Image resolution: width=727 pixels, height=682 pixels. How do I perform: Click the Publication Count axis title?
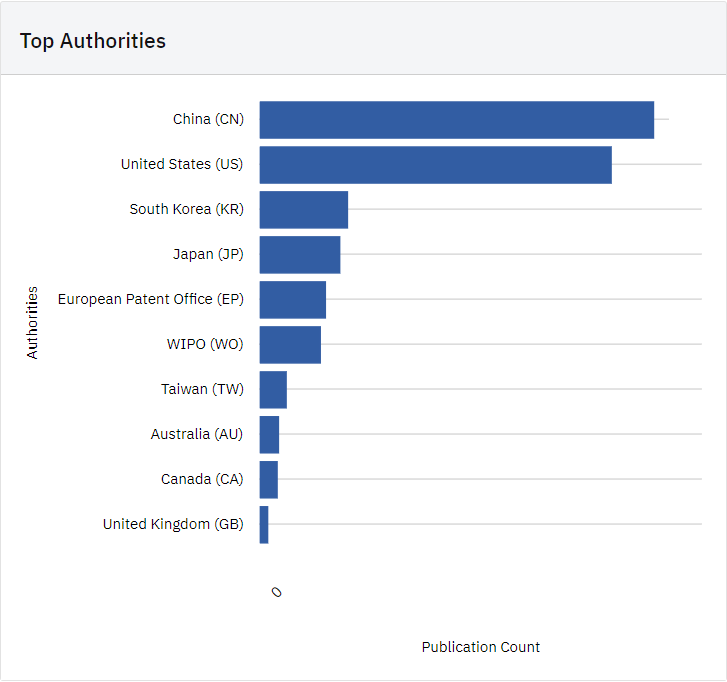pos(480,647)
